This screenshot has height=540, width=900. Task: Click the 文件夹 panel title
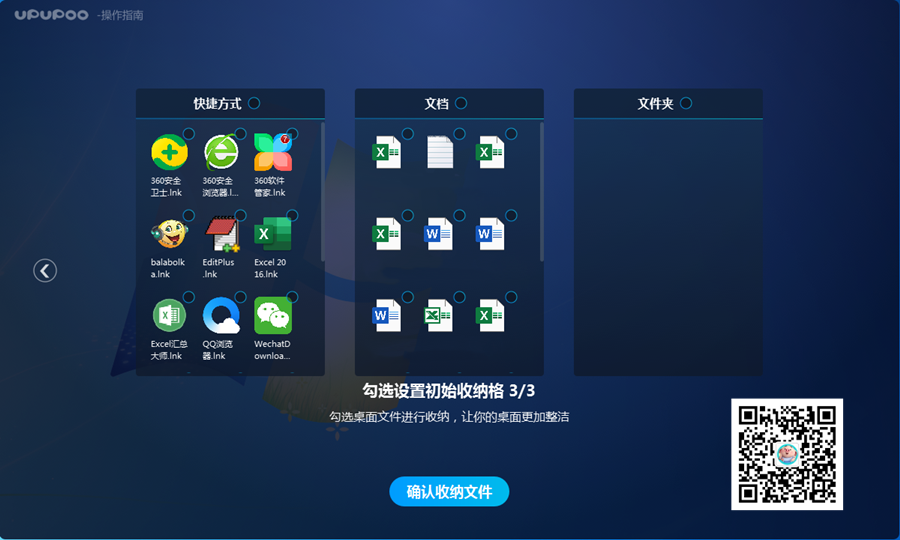pyautogui.click(x=655, y=103)
